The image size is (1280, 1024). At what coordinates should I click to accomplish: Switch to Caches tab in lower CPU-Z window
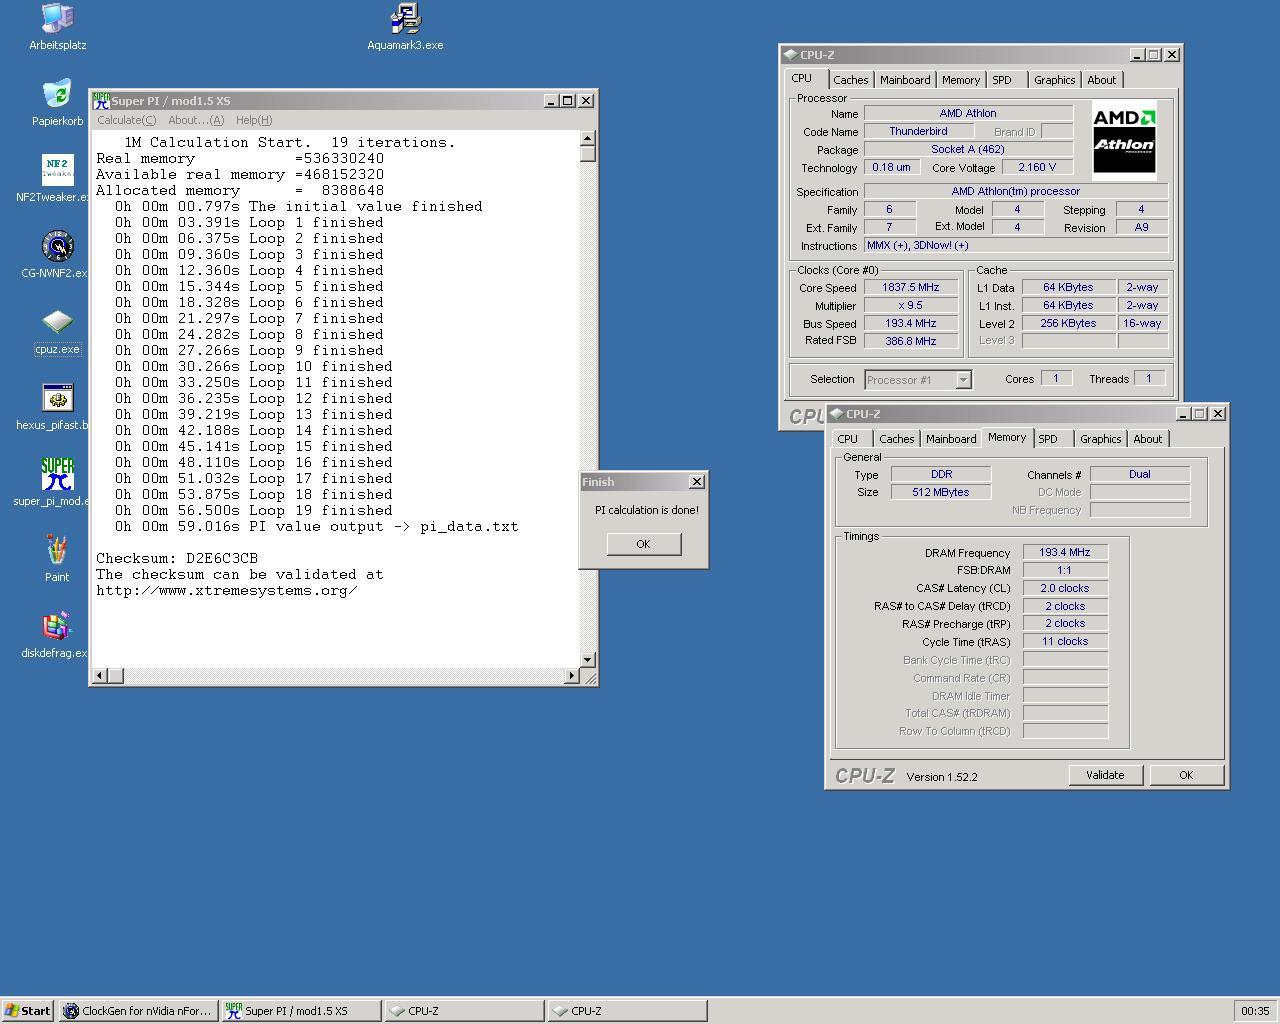click(897, 439)
